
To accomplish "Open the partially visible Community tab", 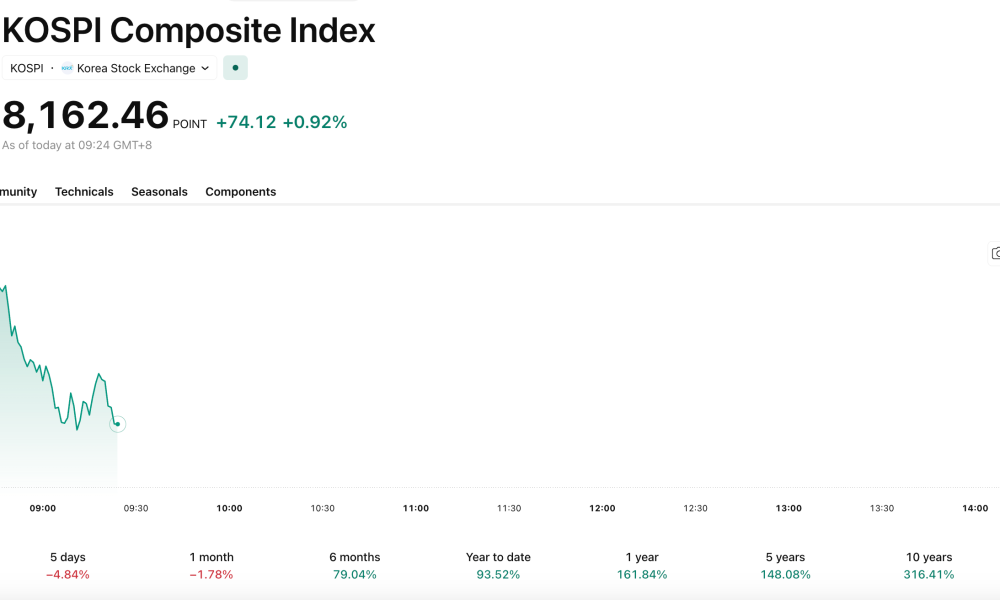I will coord(18,192).
